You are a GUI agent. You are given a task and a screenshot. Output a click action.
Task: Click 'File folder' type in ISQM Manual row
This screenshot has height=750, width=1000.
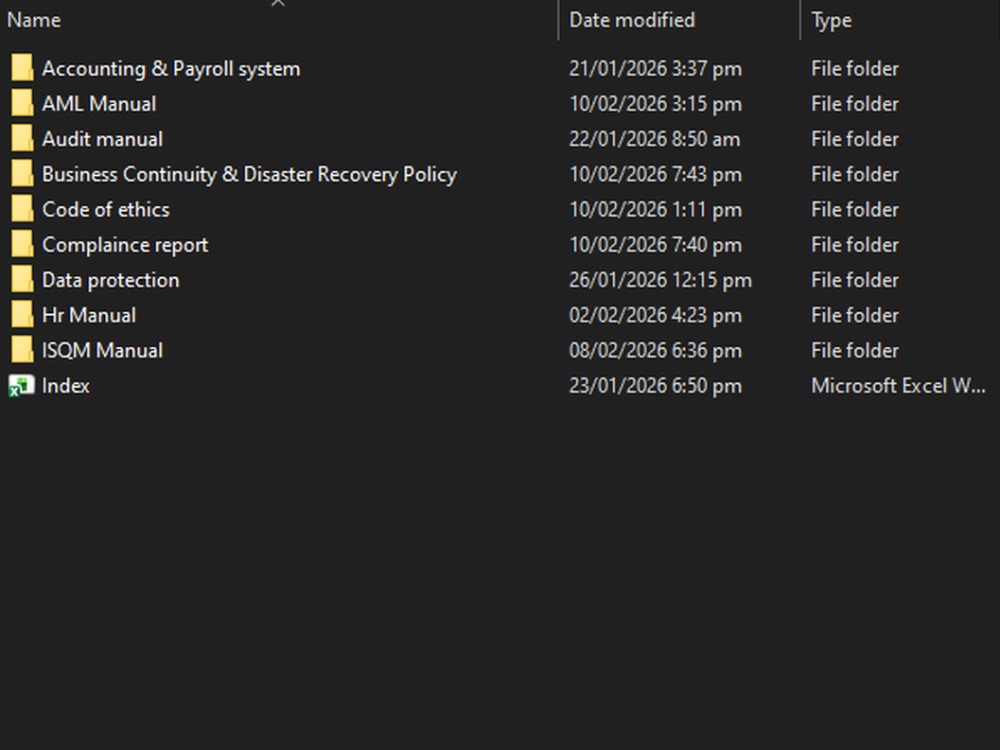click(x=855, y=350)
